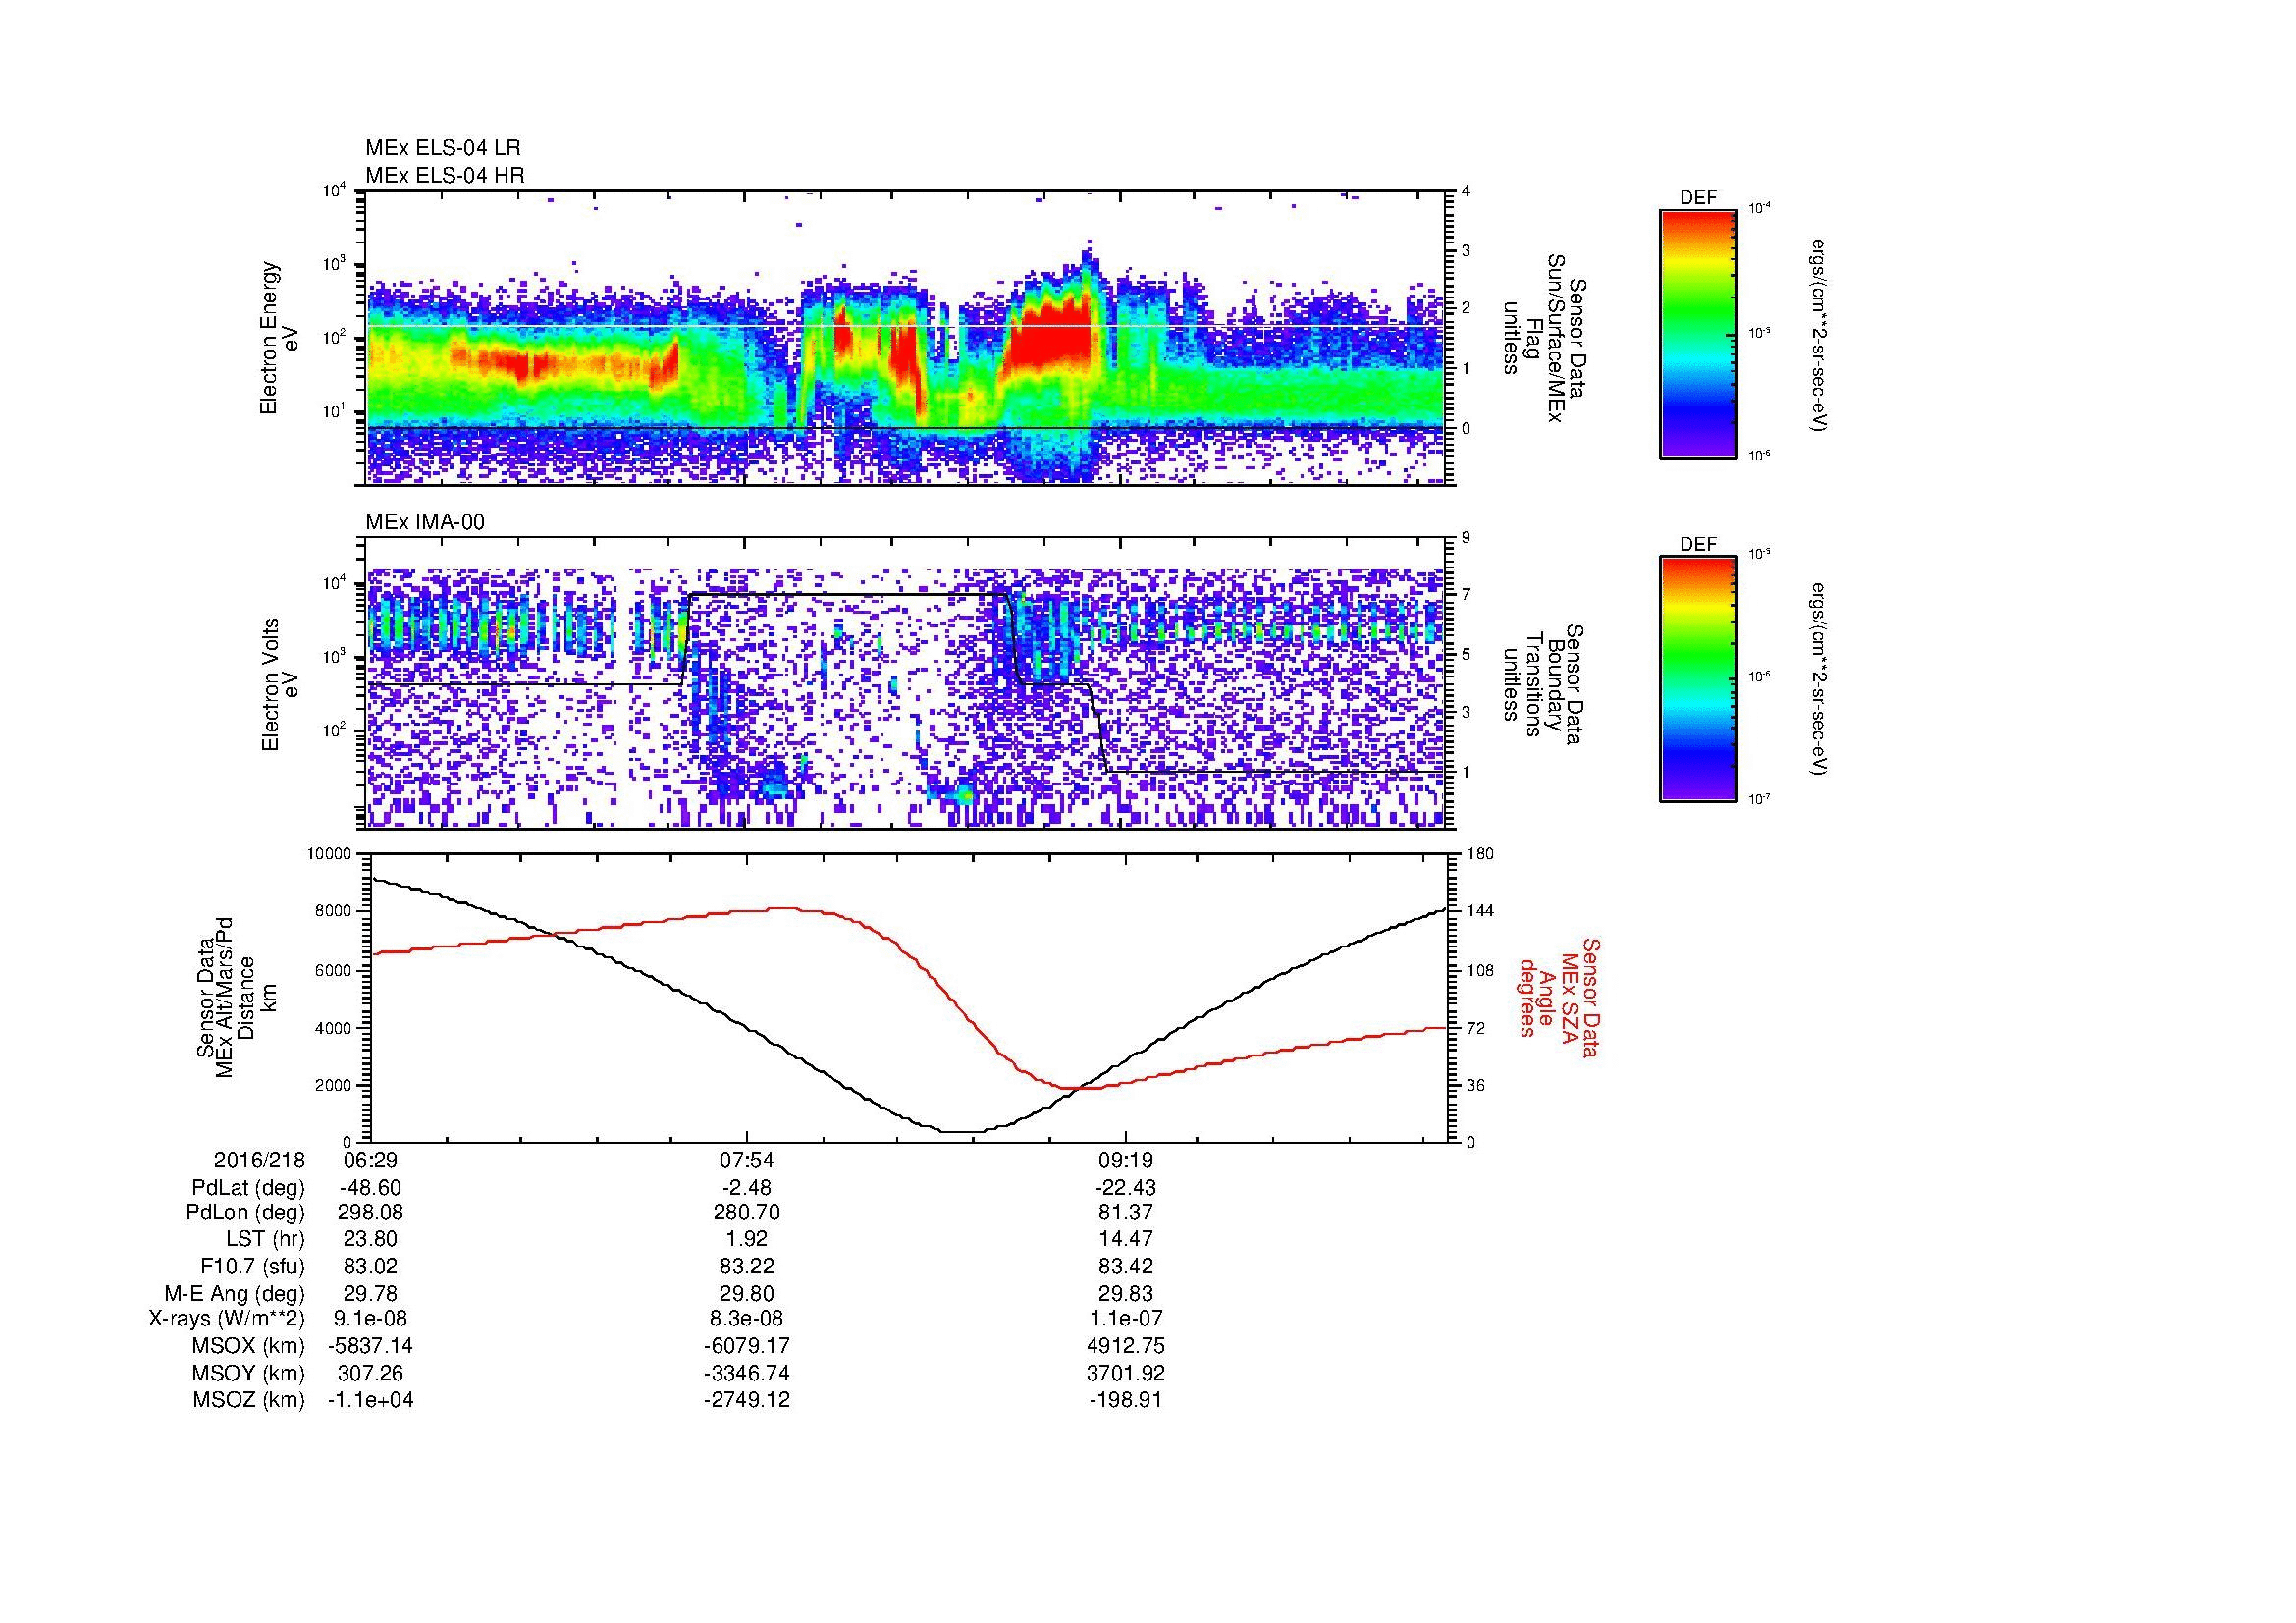Image resolution: width=2296 pixels, height=1623 pixels.
Task: Click the MSOX value -6079.17
Action: (x=747, y=1346)
